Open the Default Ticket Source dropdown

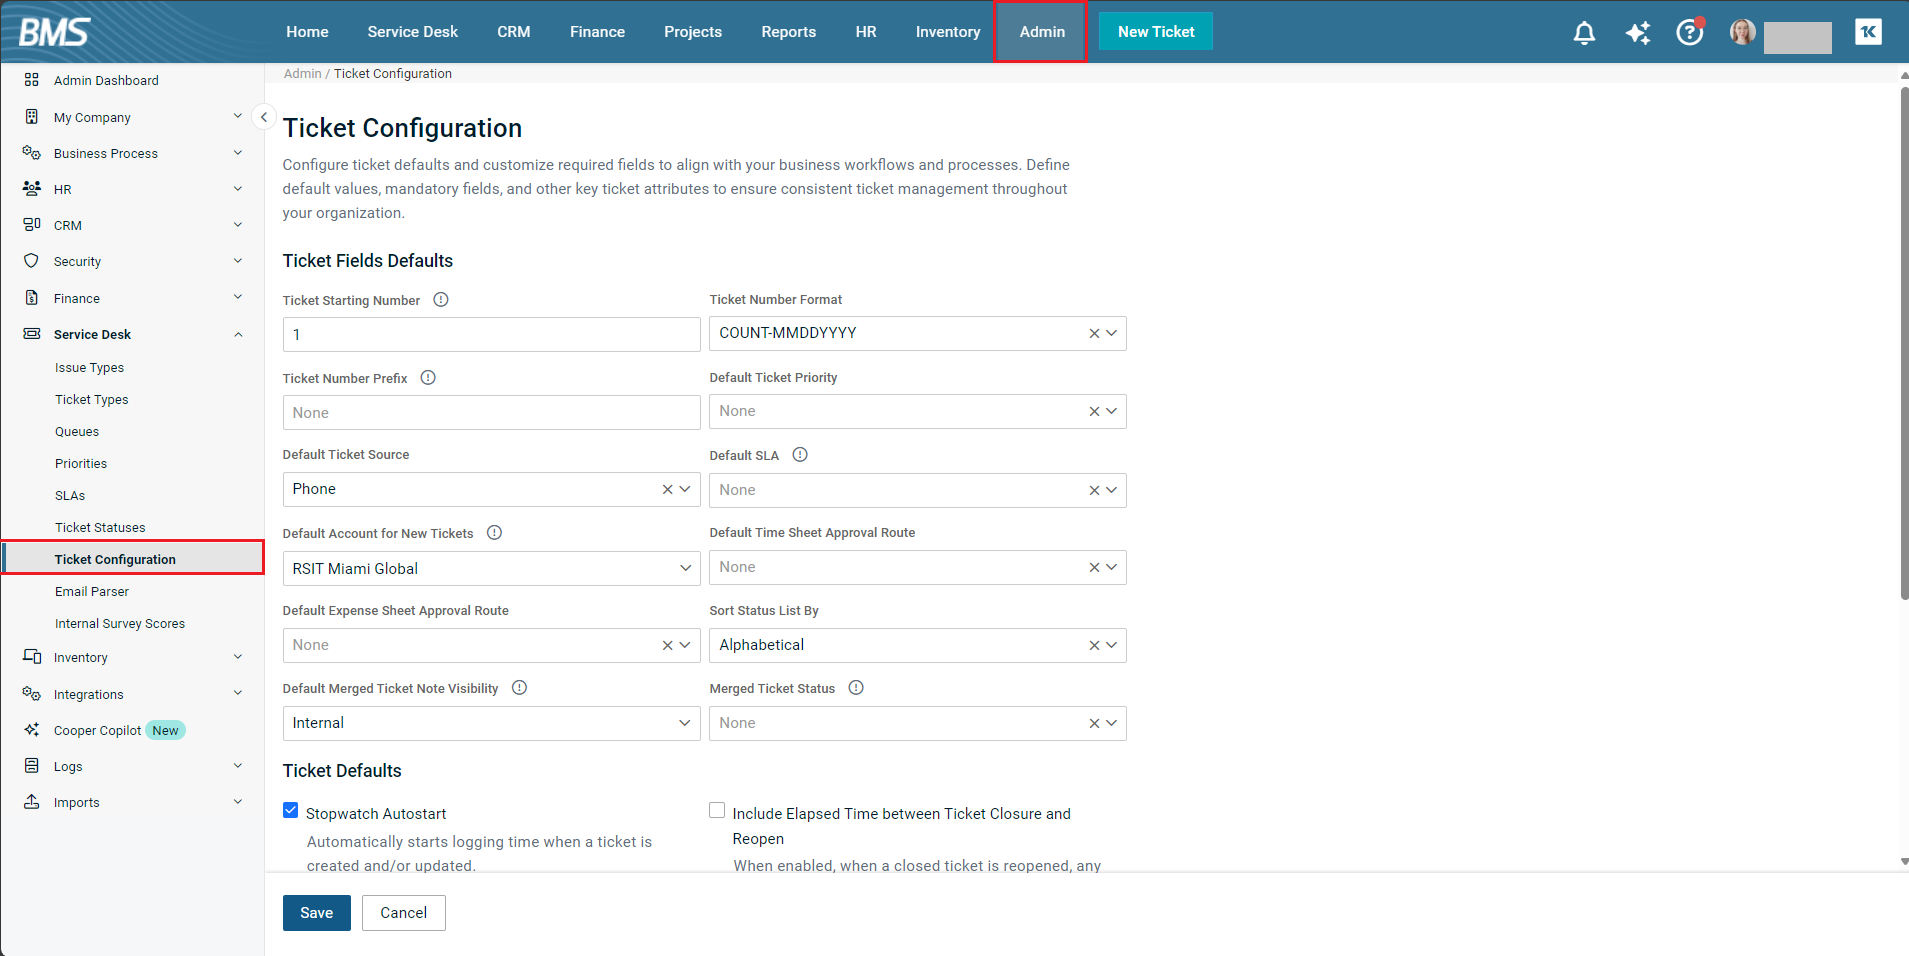(685, 490)
